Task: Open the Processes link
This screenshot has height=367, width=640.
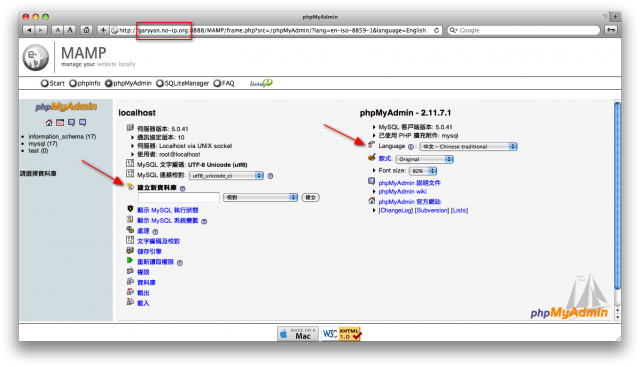Action: coord(143,231)
